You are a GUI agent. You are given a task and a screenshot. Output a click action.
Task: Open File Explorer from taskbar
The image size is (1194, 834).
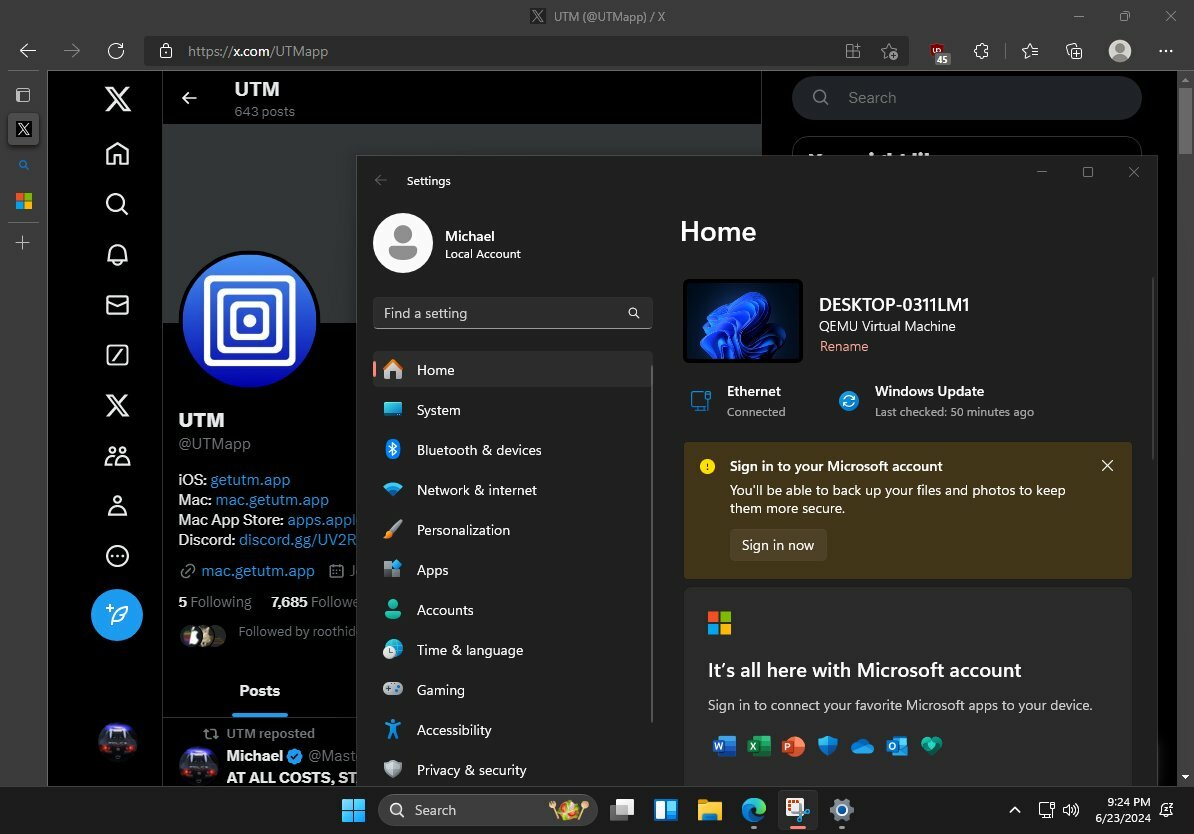tap(710, 810)
